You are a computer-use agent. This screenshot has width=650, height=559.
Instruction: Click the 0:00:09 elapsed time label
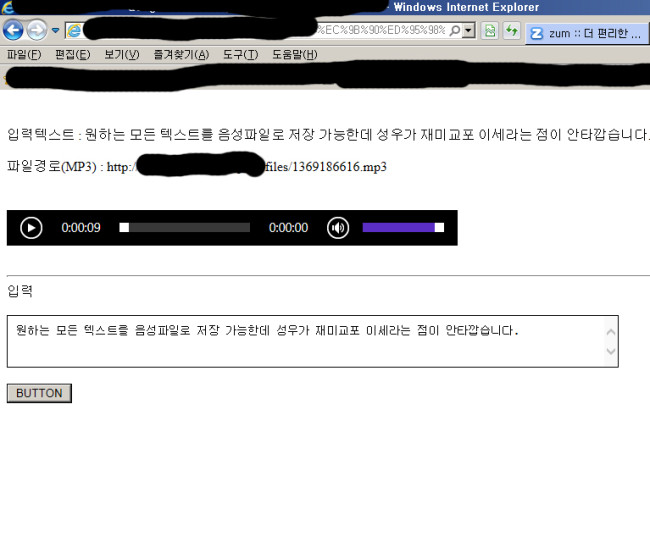81,228
